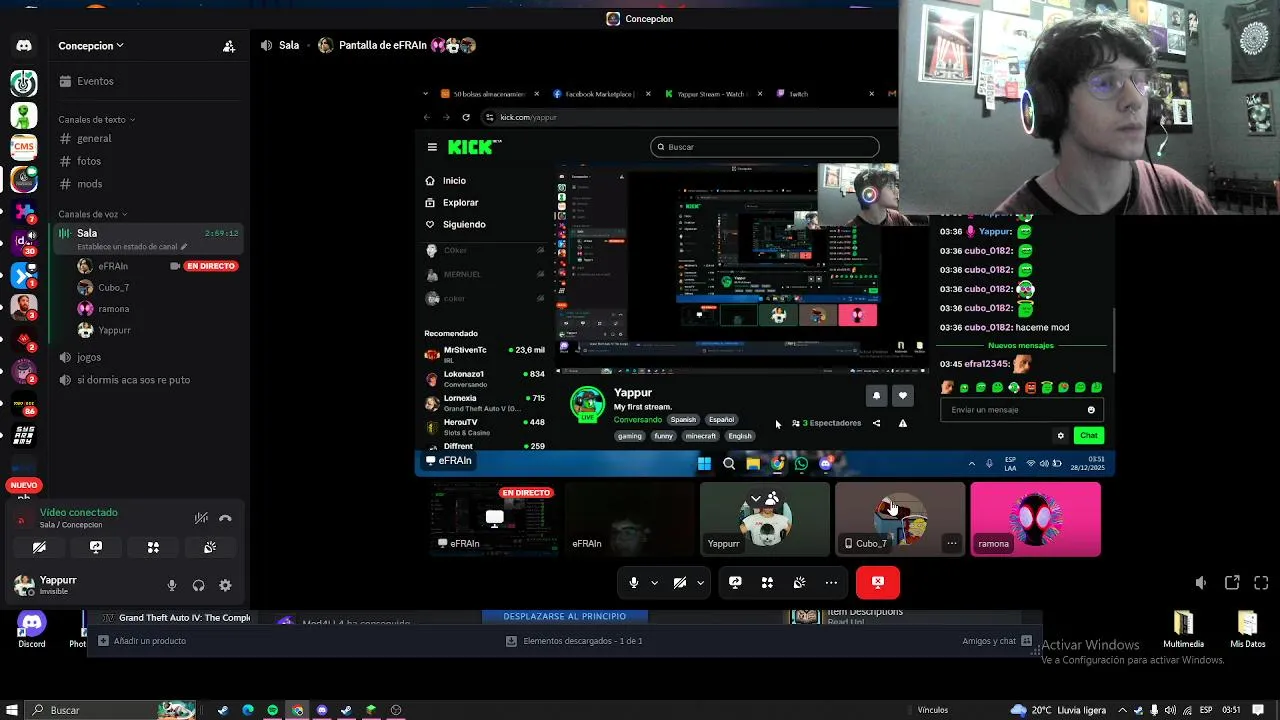Viewport: 1280px width, 720px height.
Task: Open soundboard button in voice panel
Action: click(210, 548)
